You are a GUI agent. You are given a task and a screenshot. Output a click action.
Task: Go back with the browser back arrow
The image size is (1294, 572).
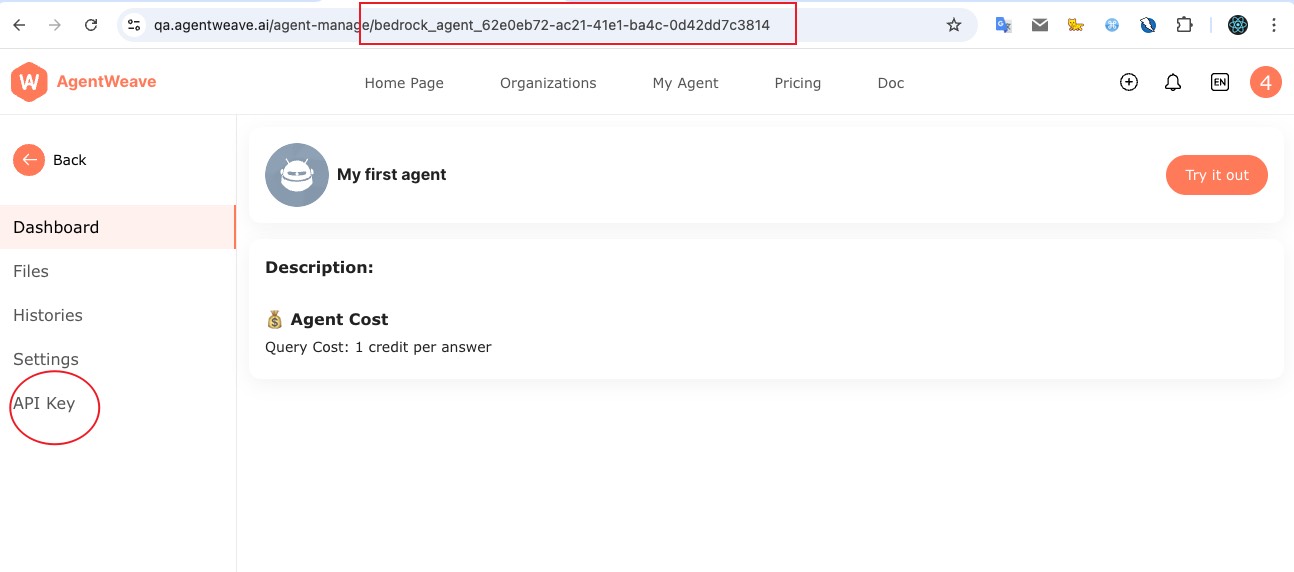point(19,25)
